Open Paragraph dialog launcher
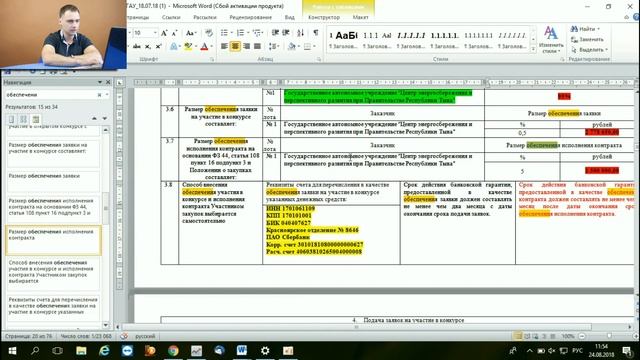The image size is (640, 360). [318, 60]
